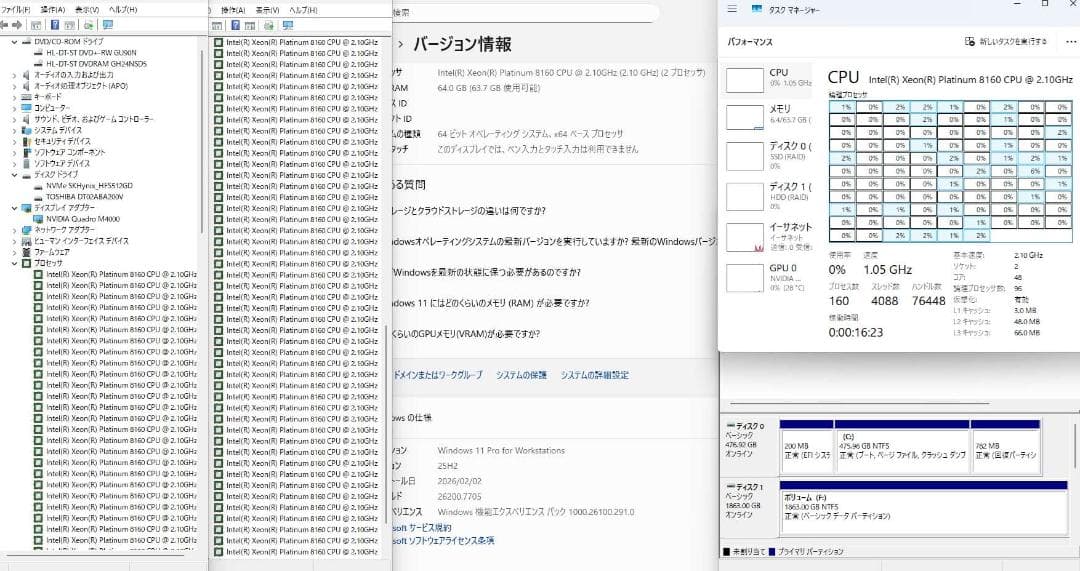Expand the ソフトウェア デバイス node
Image resolution: width=1080 pixels, height=571 pixels.
click(x=14, y=164)
